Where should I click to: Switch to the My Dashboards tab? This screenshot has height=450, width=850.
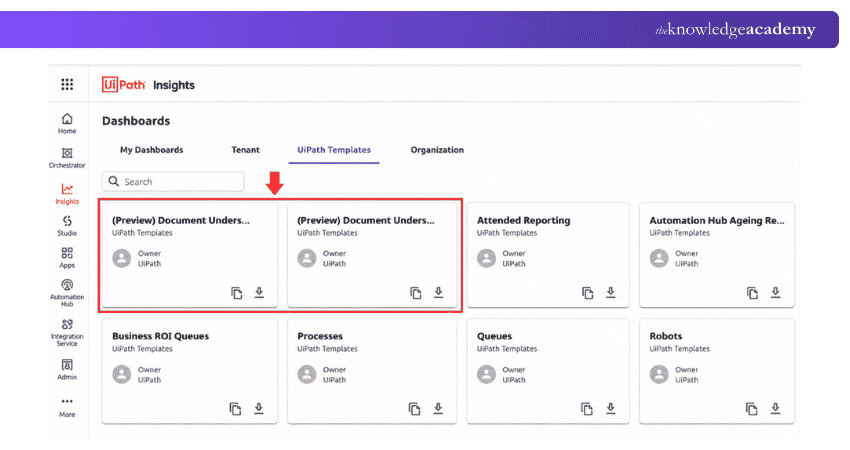pos(152,150)
